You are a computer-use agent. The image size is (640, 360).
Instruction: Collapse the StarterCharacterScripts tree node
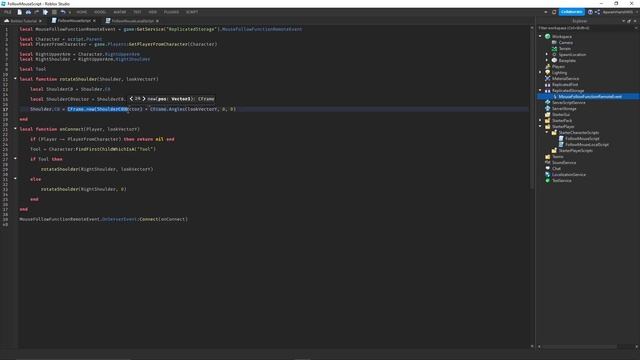pos(547,132)
